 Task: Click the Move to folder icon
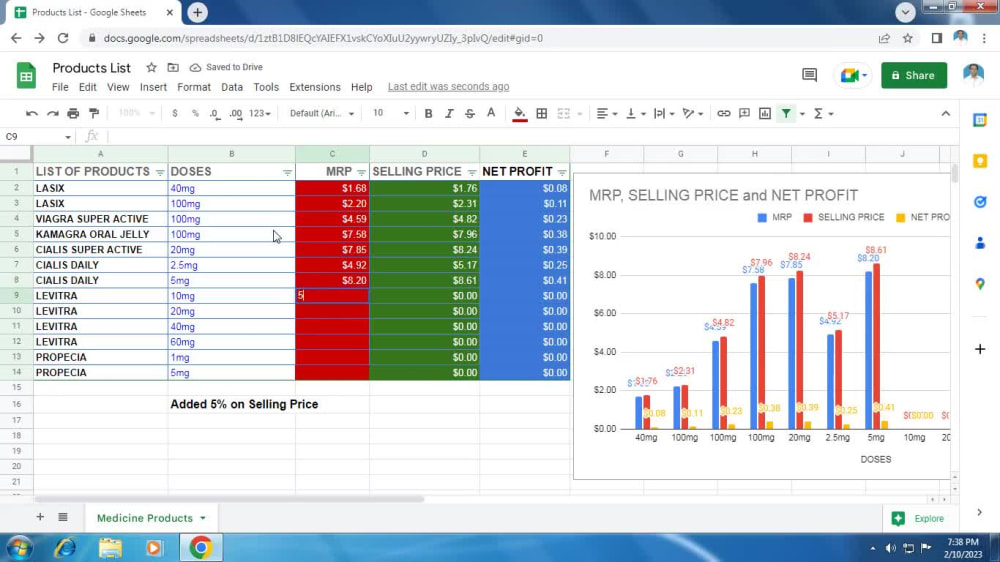(173, 68)
